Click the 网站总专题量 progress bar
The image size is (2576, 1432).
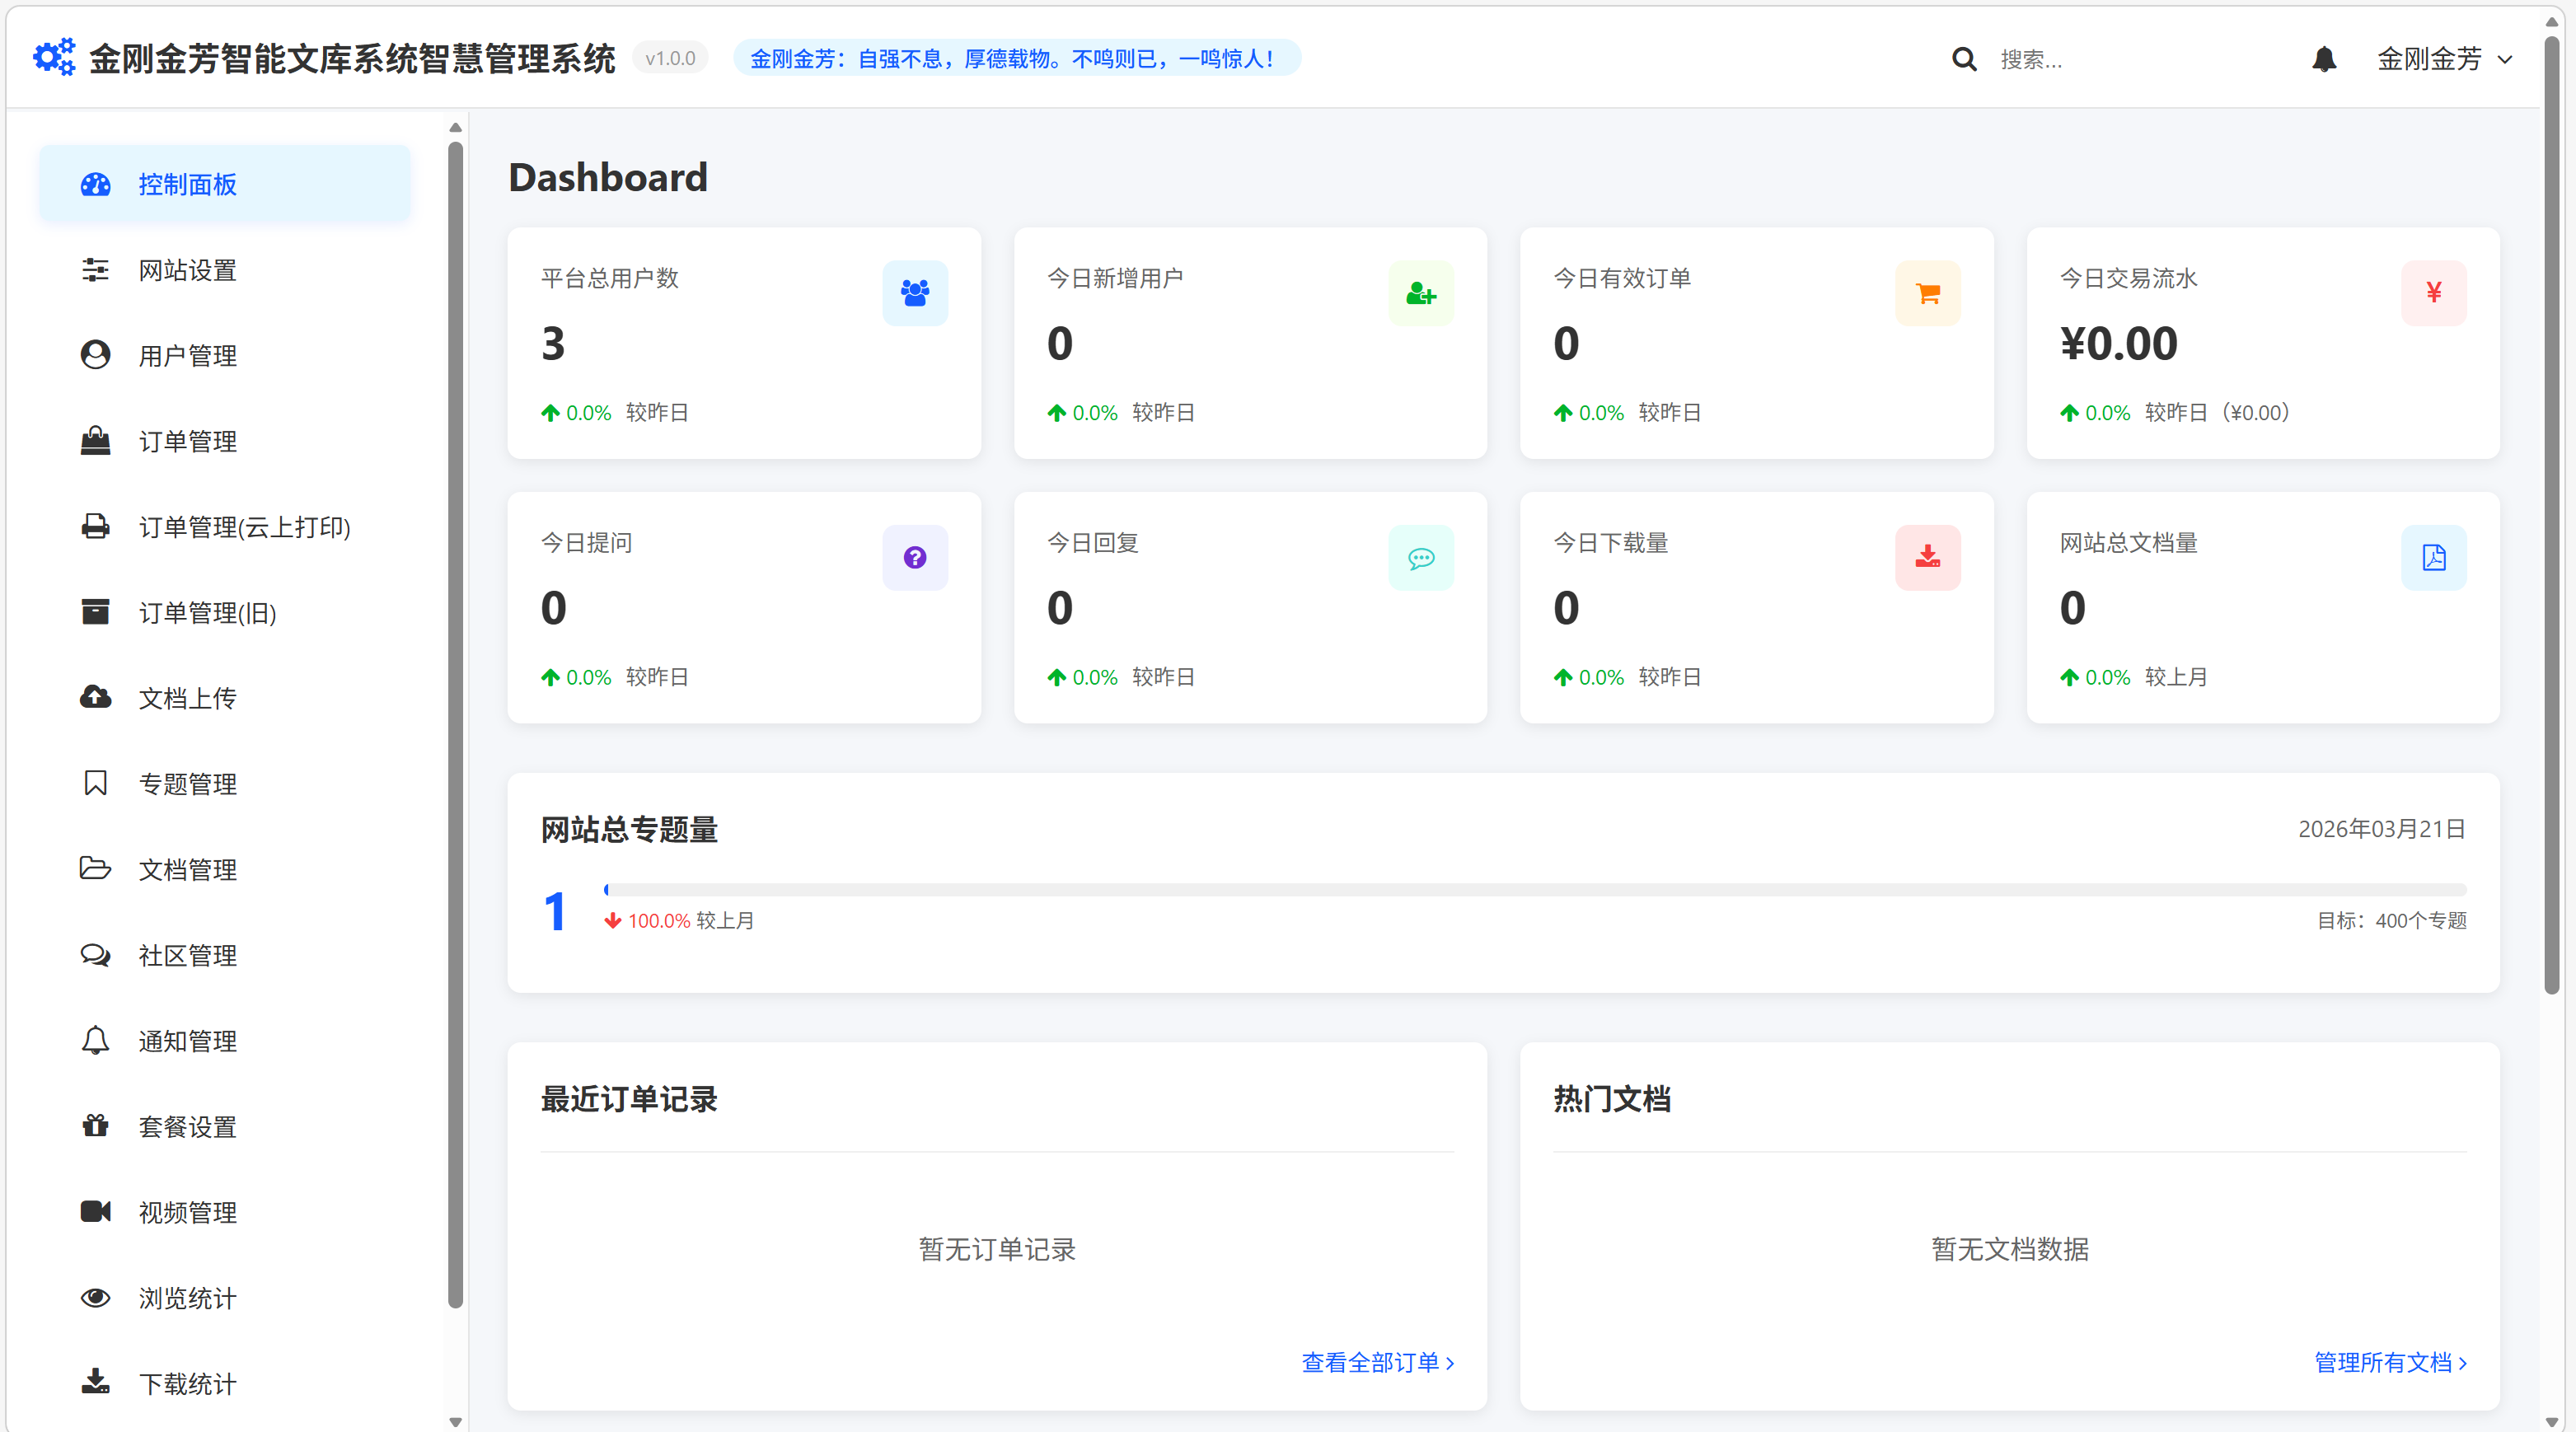1534,888
